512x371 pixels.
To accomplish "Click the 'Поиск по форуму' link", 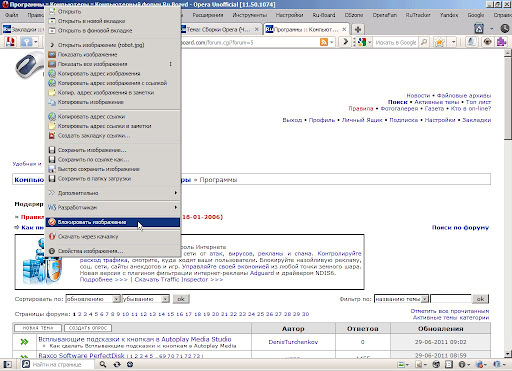I will tap(460, 228).
